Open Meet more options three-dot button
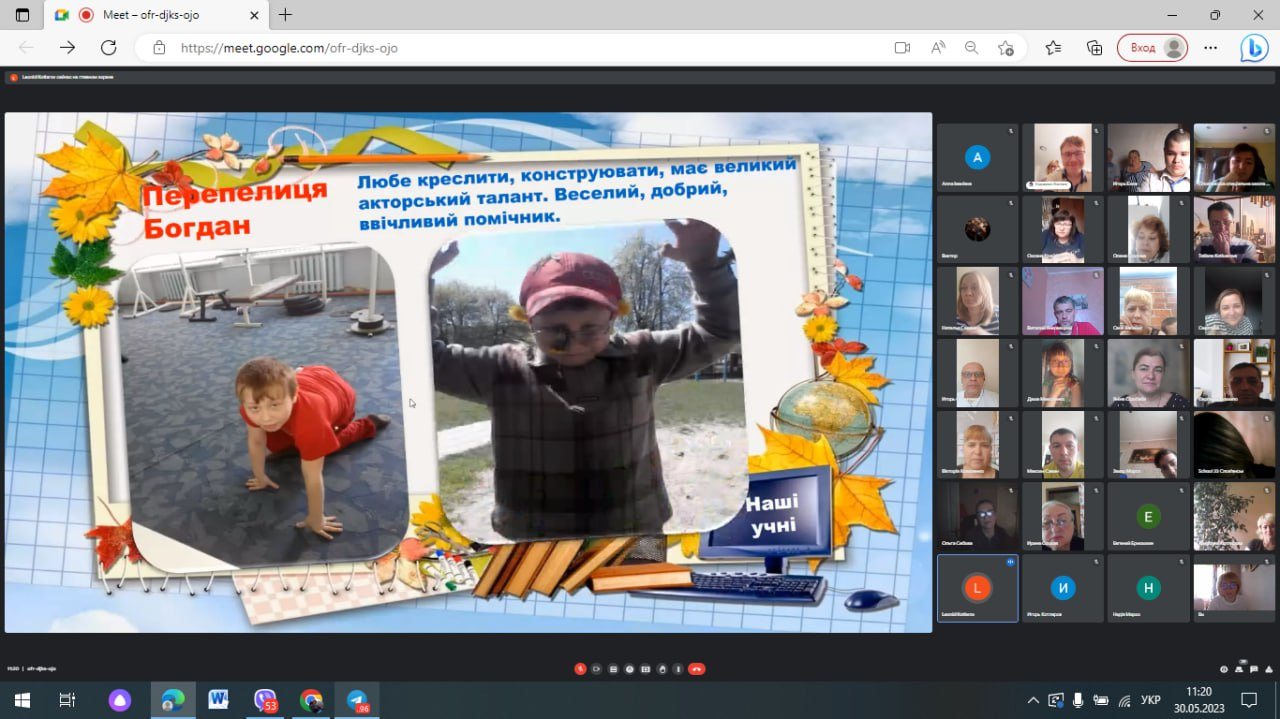The height and width of the screenshot is (719, 1280). click(x=678, y=669)
